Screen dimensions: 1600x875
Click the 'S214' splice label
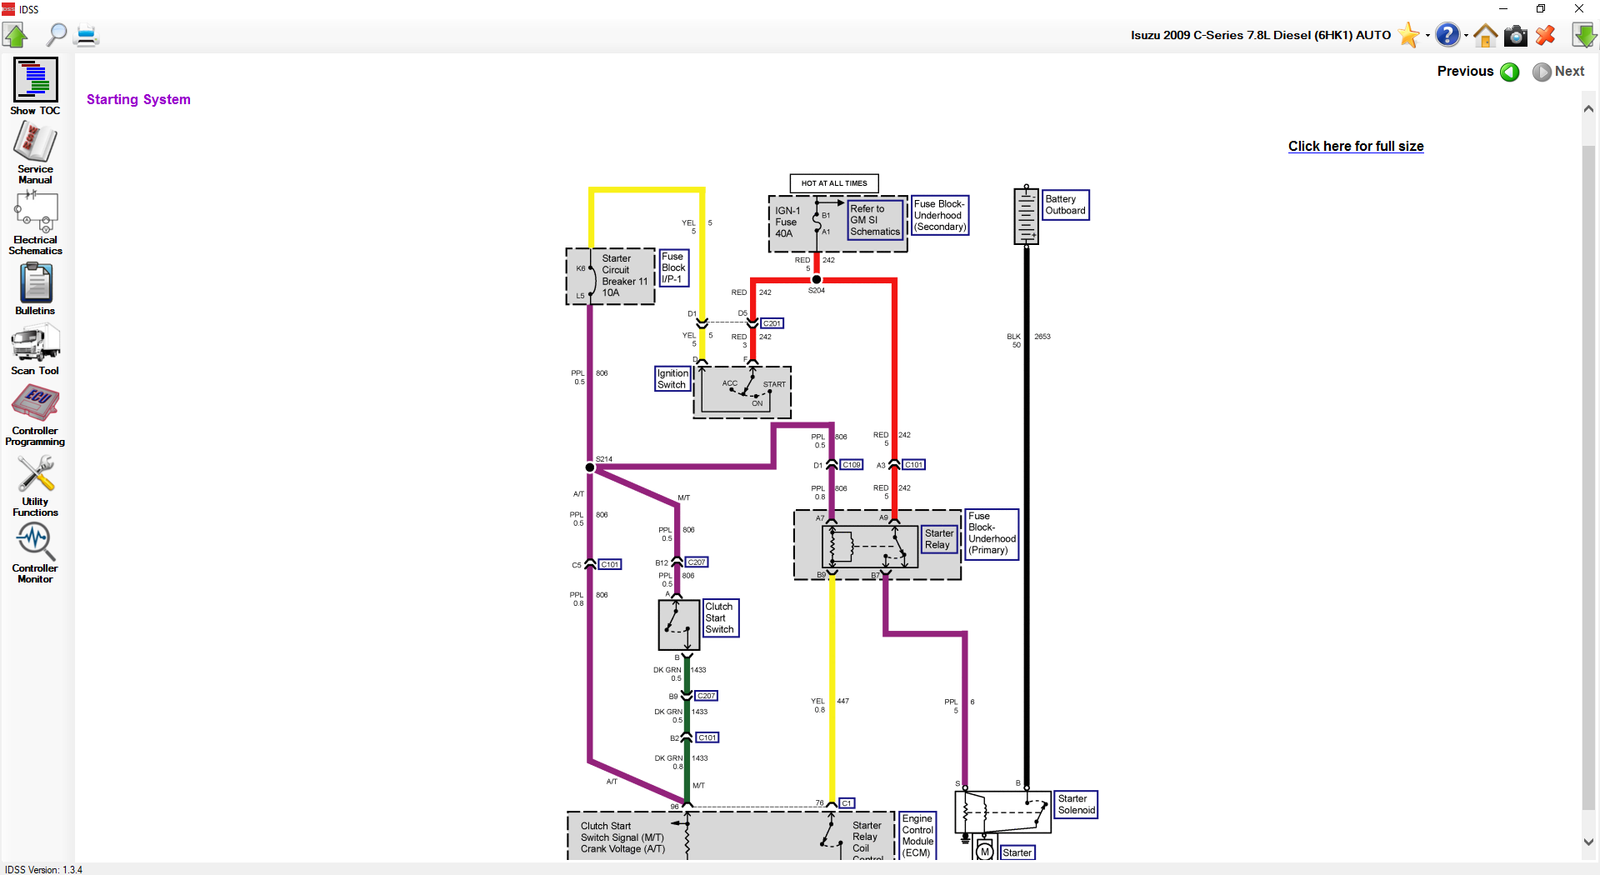click(x=604, y=459)
